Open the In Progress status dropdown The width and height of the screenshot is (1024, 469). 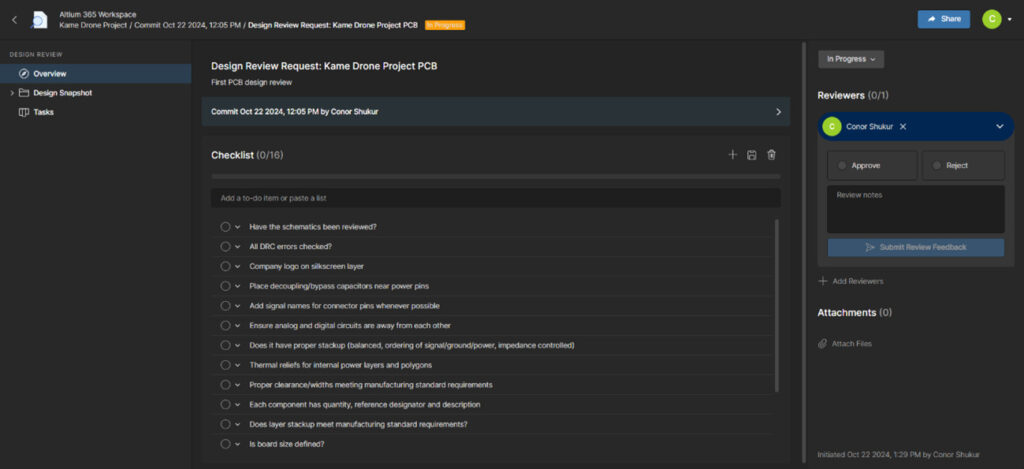tap(850, 59)
